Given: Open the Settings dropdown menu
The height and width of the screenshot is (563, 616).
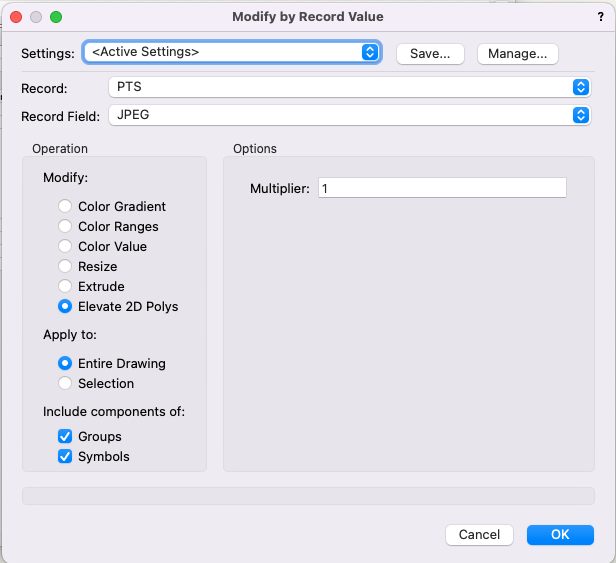Looking at the screenshot, I should (x=231, y=52).
